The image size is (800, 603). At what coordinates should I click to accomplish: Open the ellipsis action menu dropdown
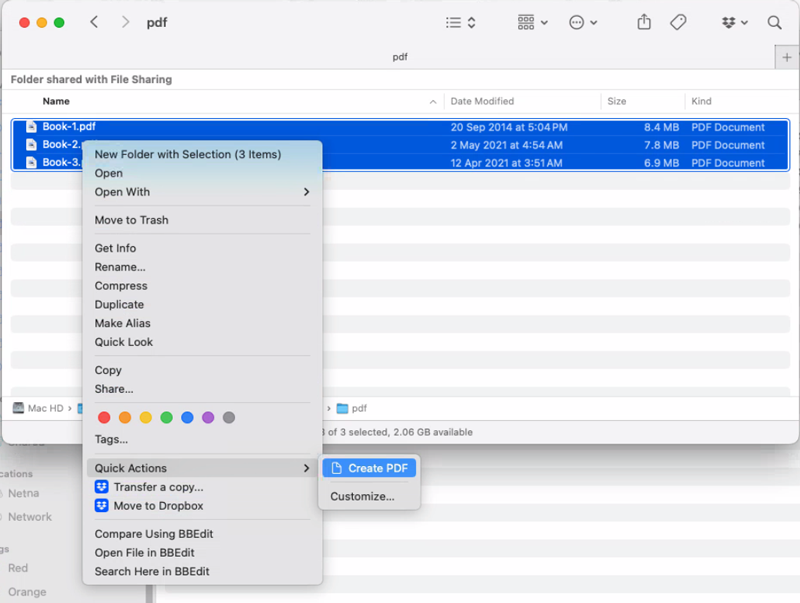click(583, 22)
